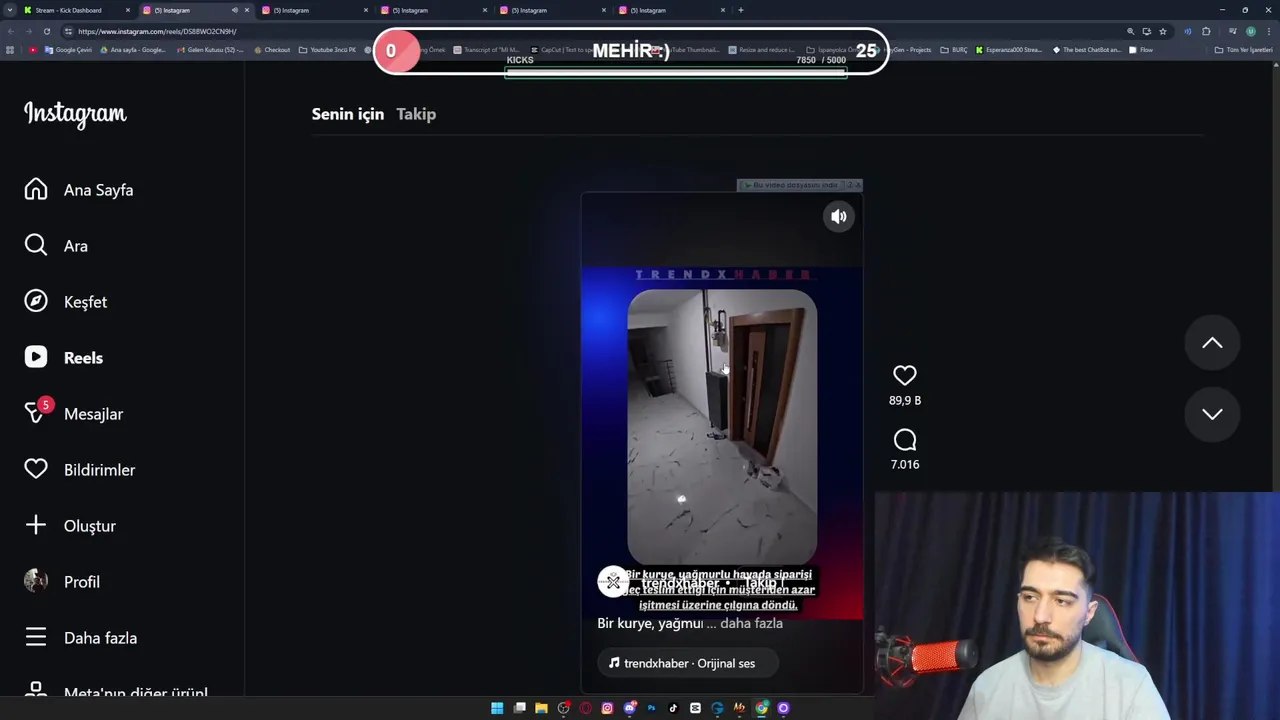This screenshot has height=720, width=1280.
Task: Go to next reel with down chevron
Action: [1212, 414]
